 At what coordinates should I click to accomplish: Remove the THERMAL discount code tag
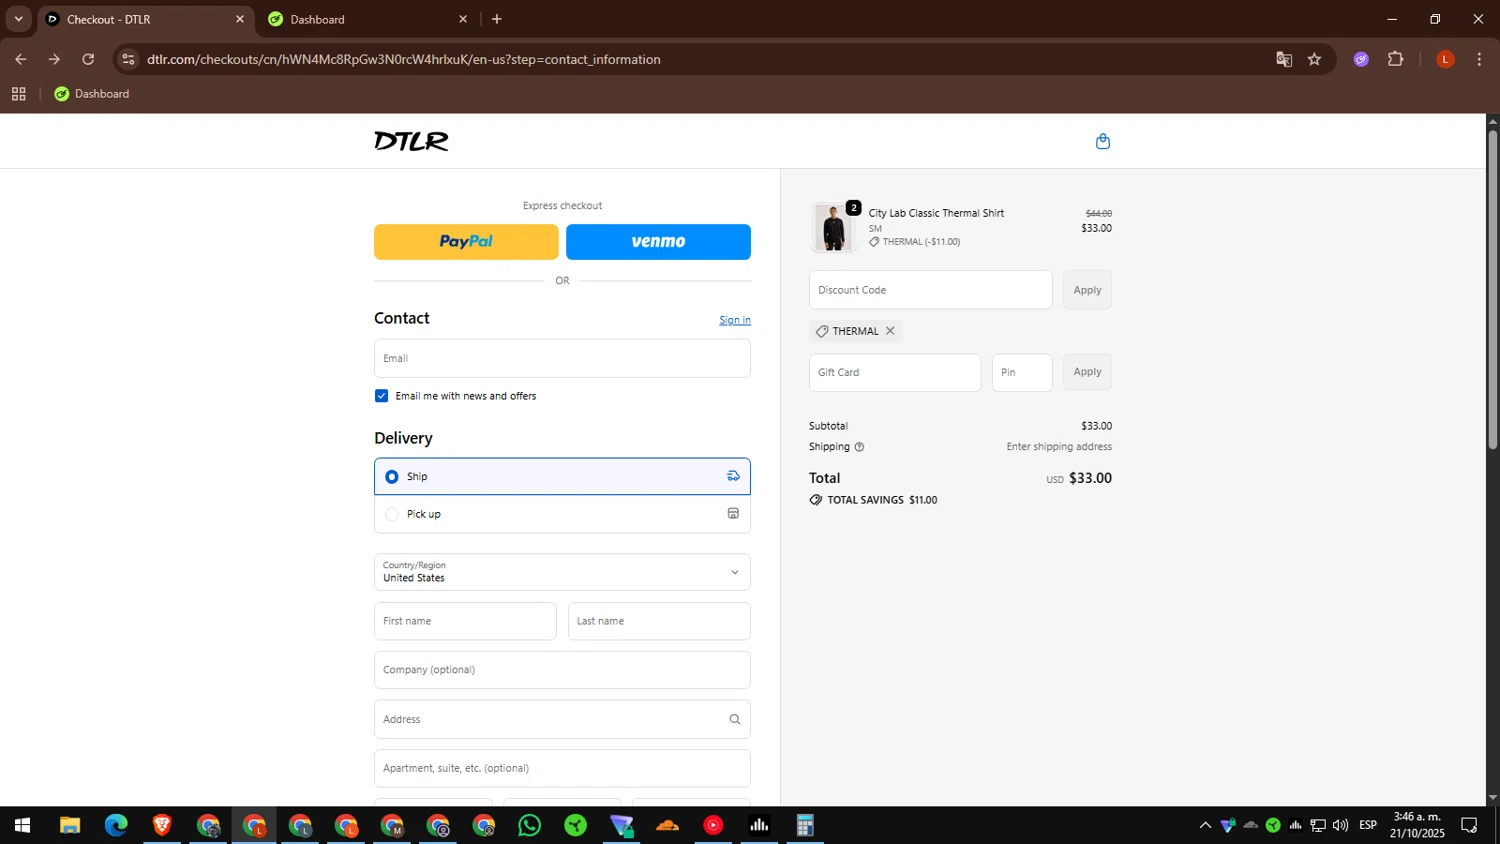point(890,331)
